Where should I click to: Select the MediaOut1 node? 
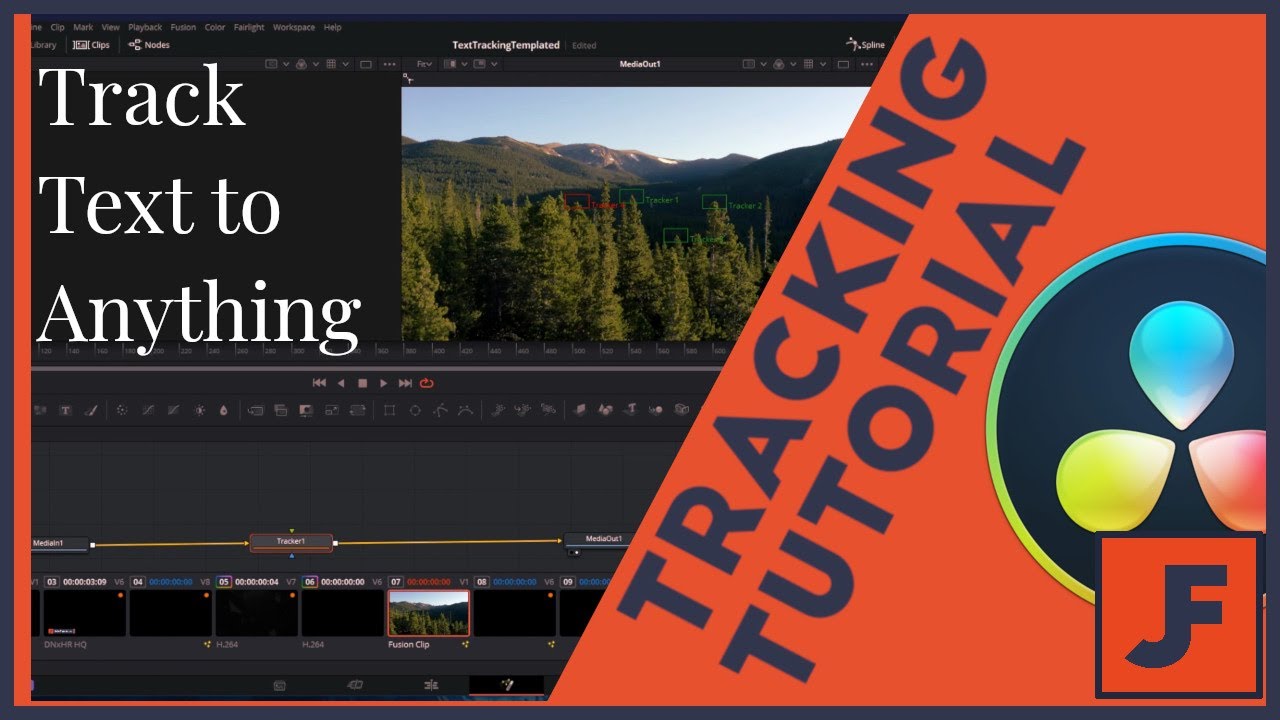[x=603, y=540]
